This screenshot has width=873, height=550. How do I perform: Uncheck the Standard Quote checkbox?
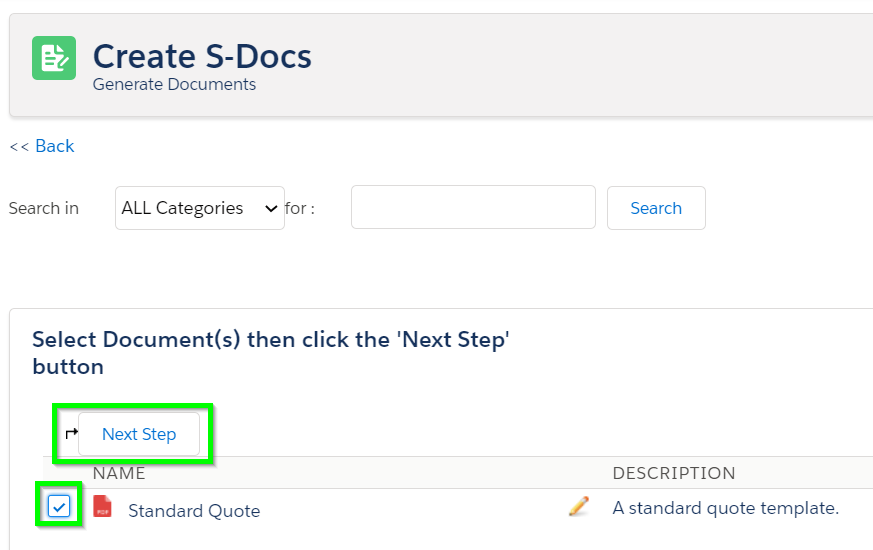pyautogui.click(x=59, y=506)
